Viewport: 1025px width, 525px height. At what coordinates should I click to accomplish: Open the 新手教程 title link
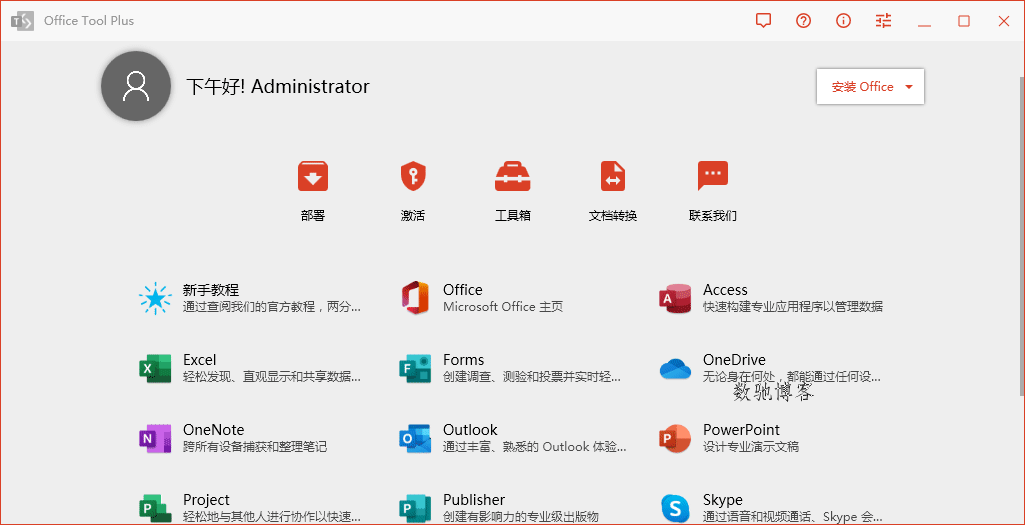point(210,290)
